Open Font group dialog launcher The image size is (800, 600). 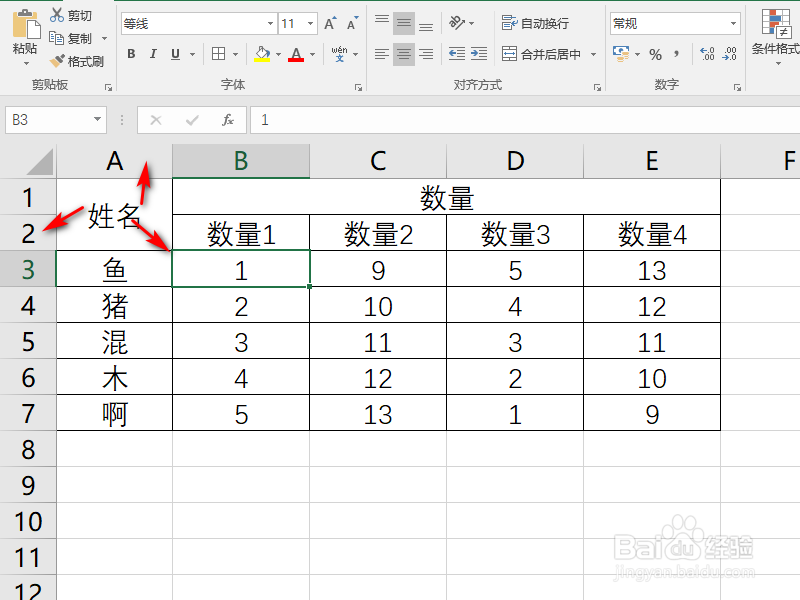point(358,88)
